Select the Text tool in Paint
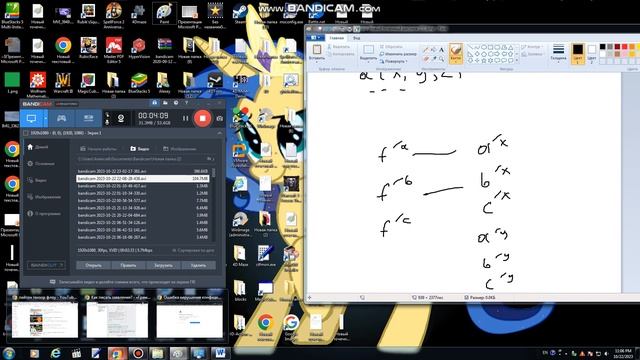The width and height of the screenshot is (640, 360). [441, 50]
